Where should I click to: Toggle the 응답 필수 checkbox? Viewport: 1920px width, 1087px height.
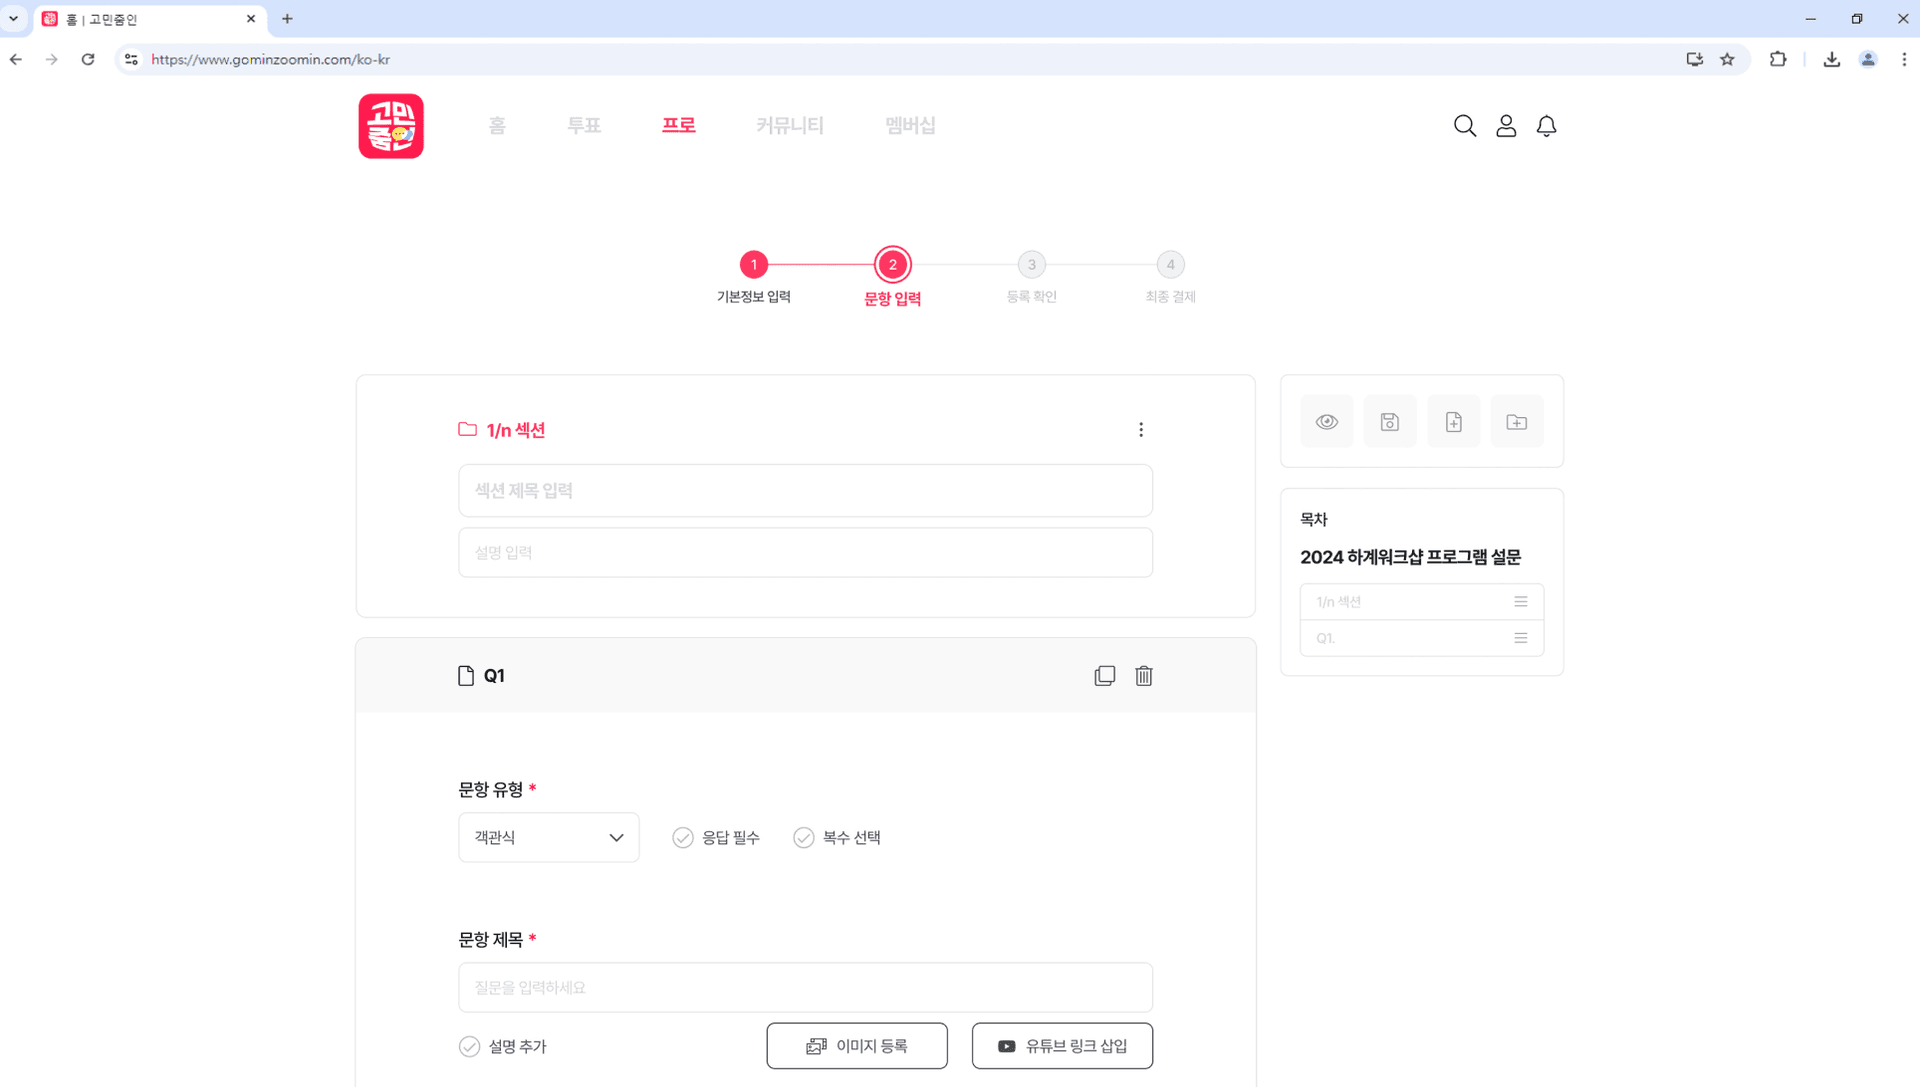[683, 838]
